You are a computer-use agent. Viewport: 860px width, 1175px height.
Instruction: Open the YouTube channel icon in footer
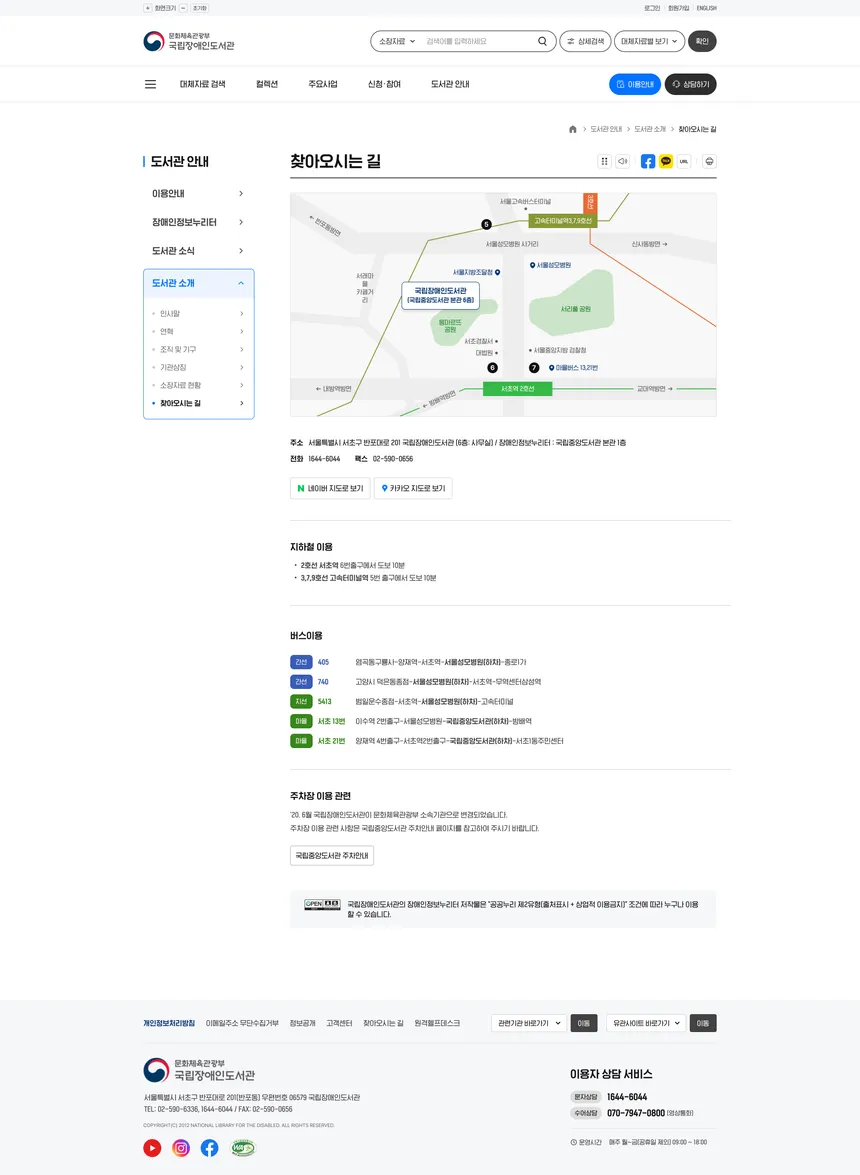[152, 1147]
